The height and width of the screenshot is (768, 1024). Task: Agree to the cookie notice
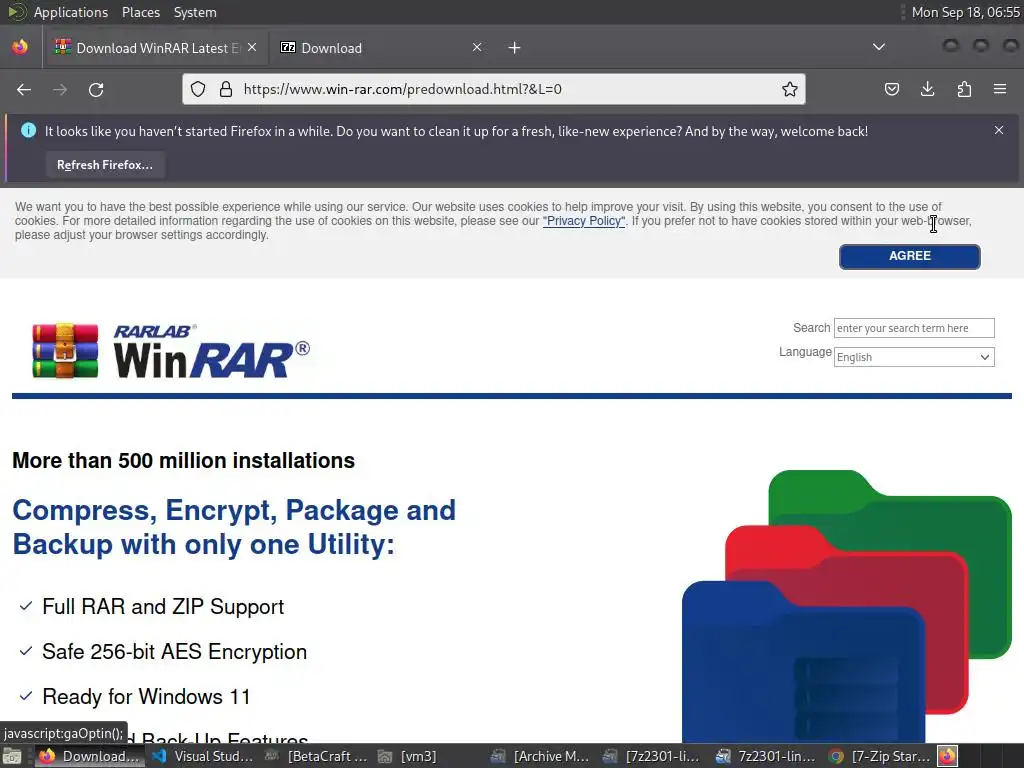pos(910,257)
